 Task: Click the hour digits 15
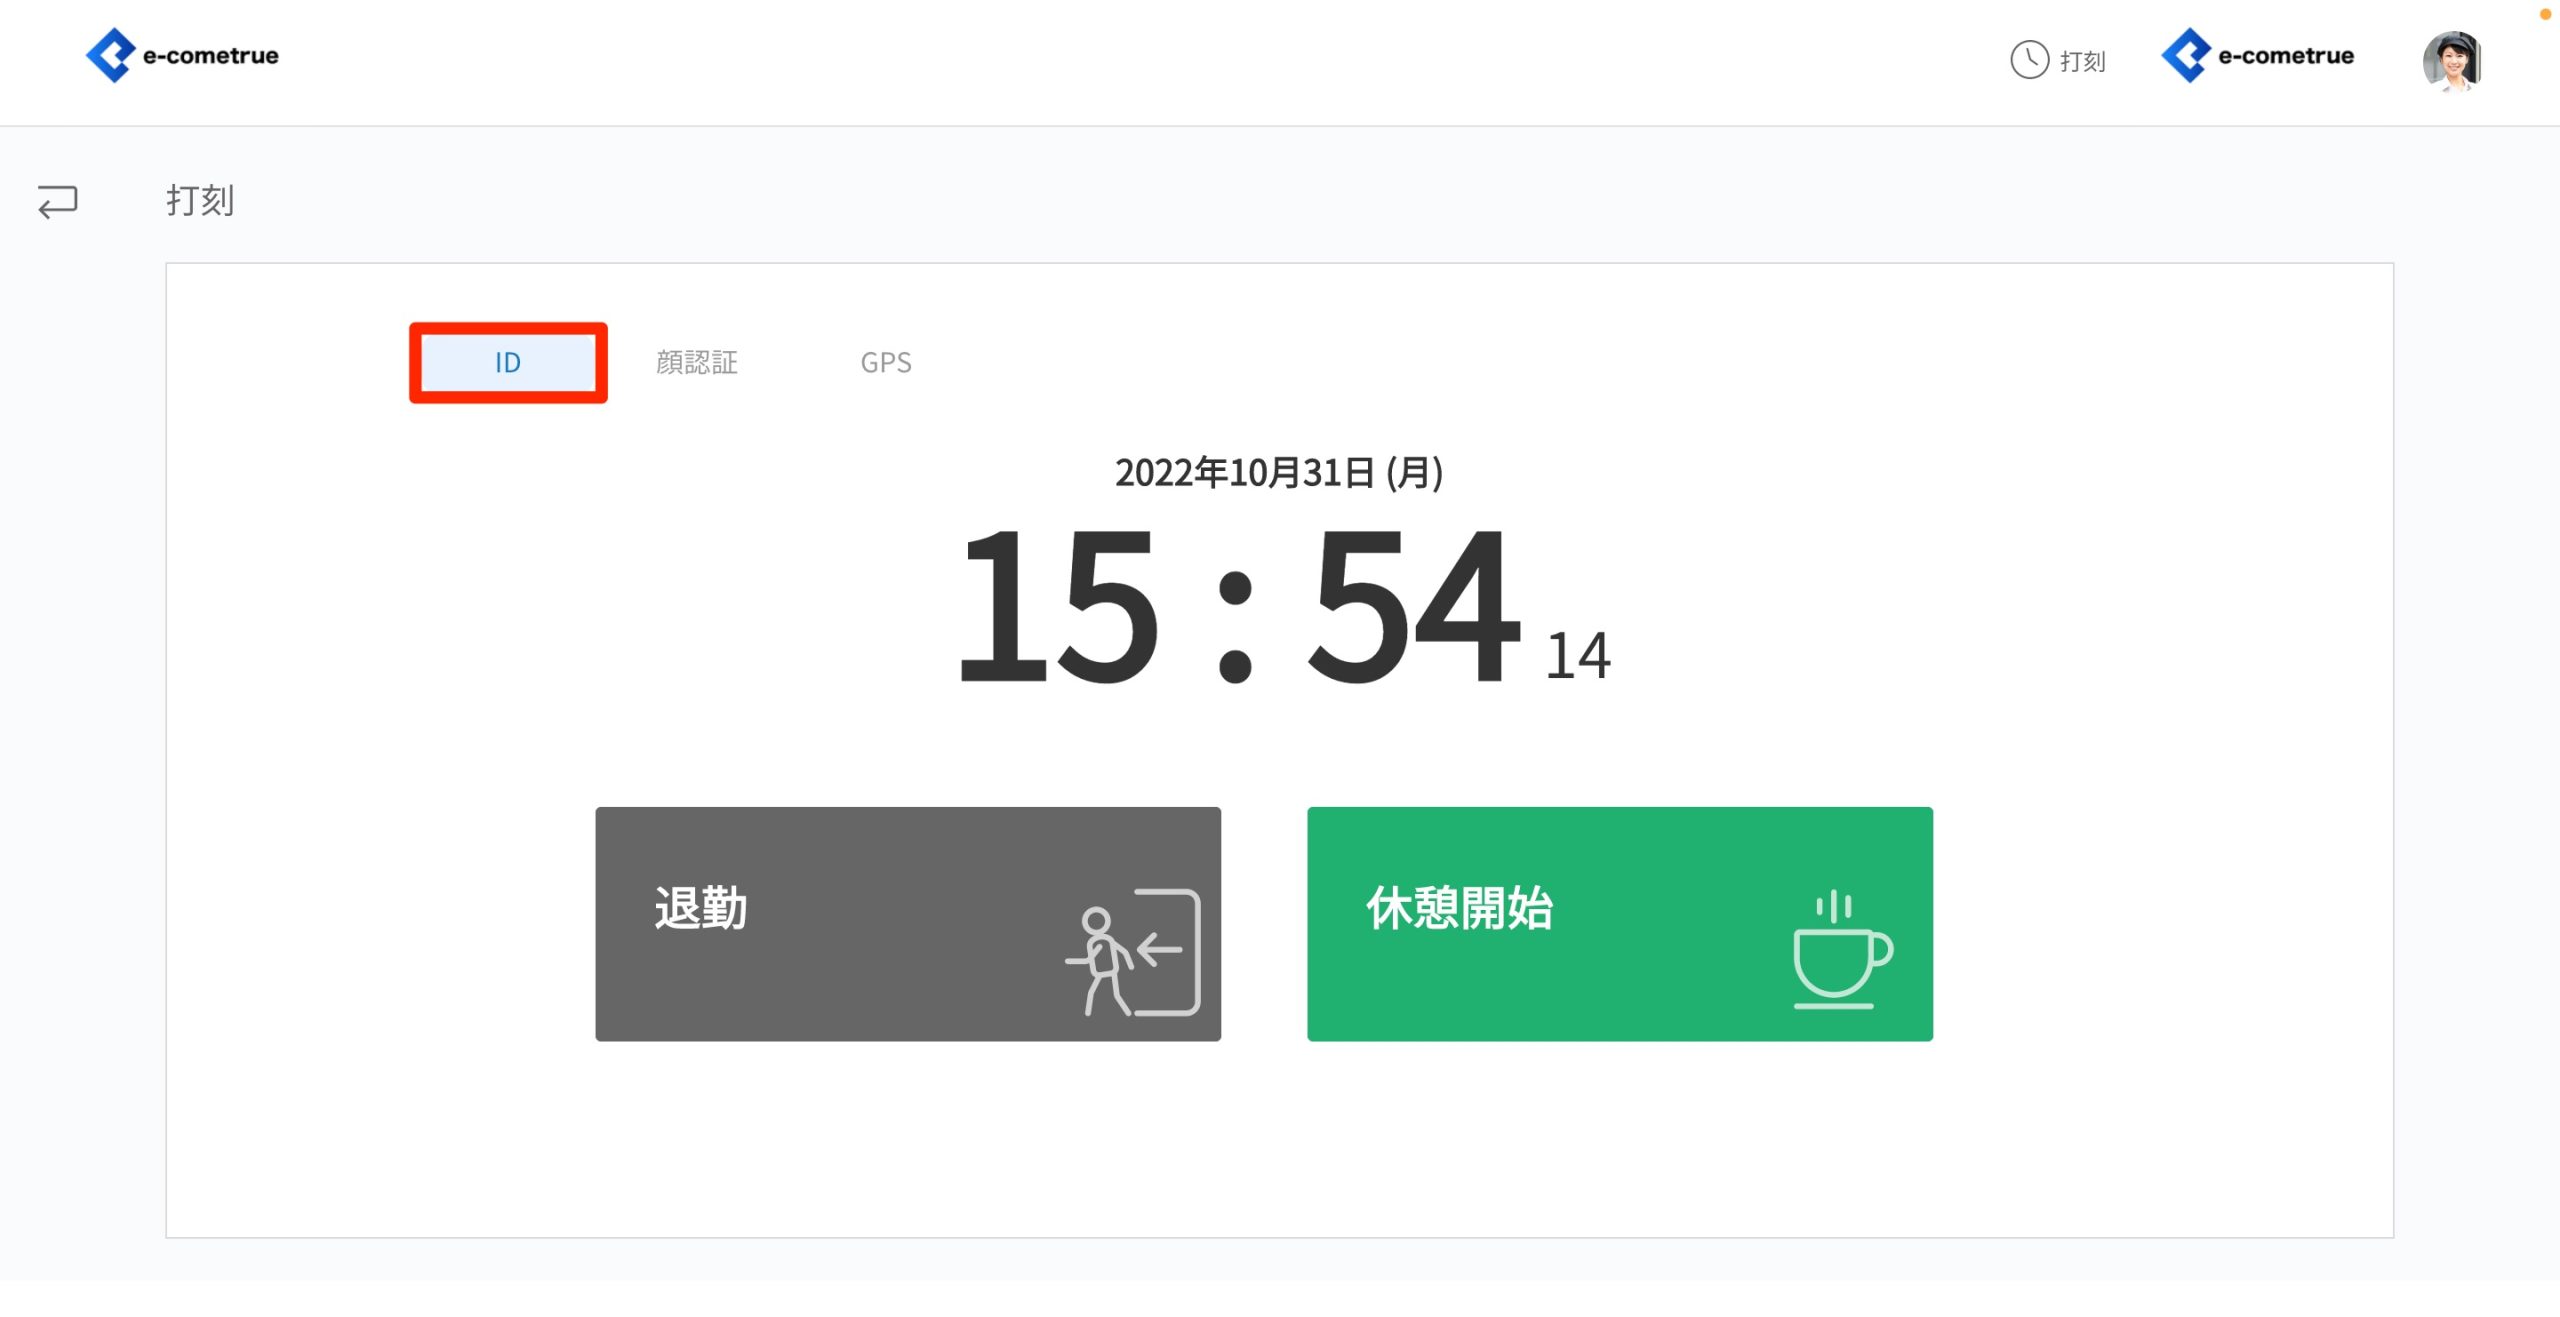coord(1058,607)
